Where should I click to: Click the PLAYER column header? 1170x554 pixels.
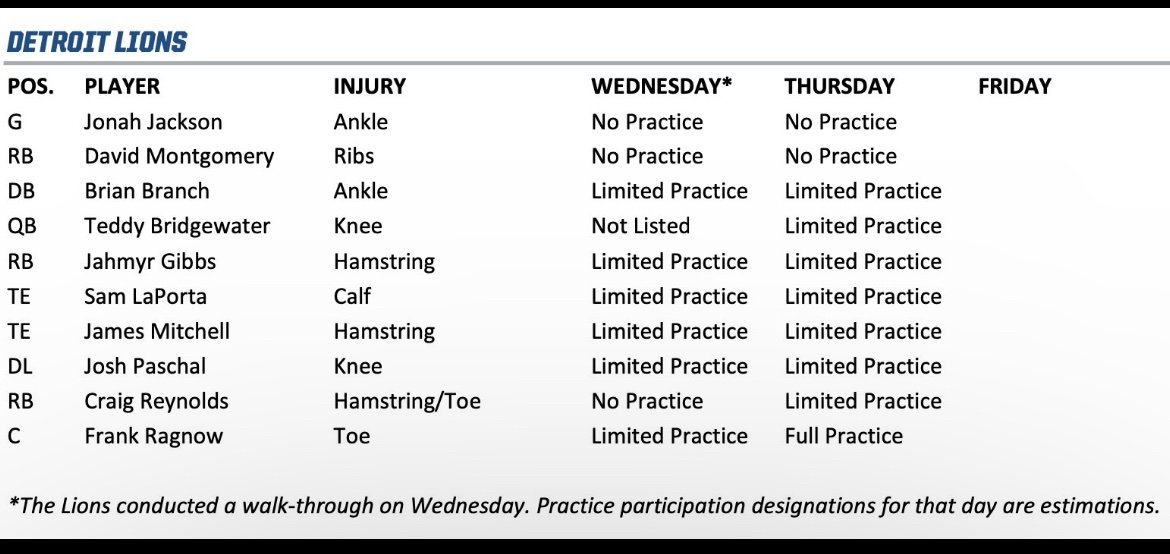tap(122, 87)
